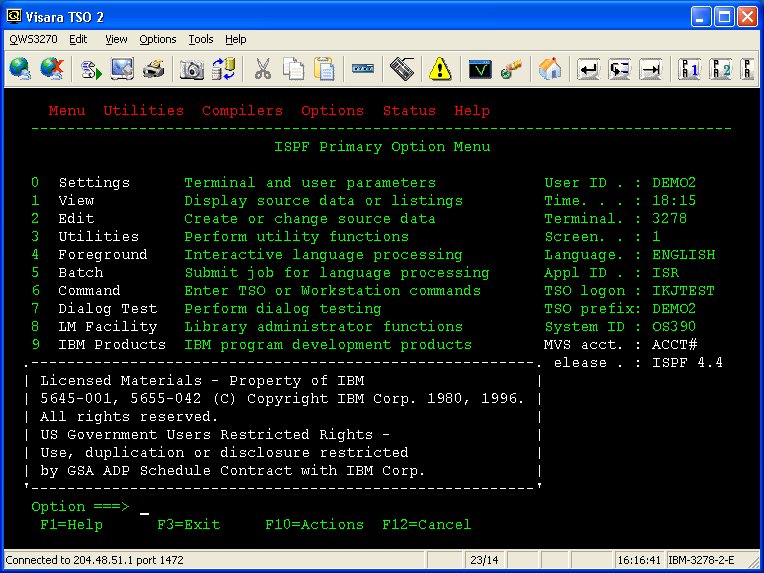This screenshot has width=764, height=573.
Task: Click F3=Exit function key label
Action: 189,525
